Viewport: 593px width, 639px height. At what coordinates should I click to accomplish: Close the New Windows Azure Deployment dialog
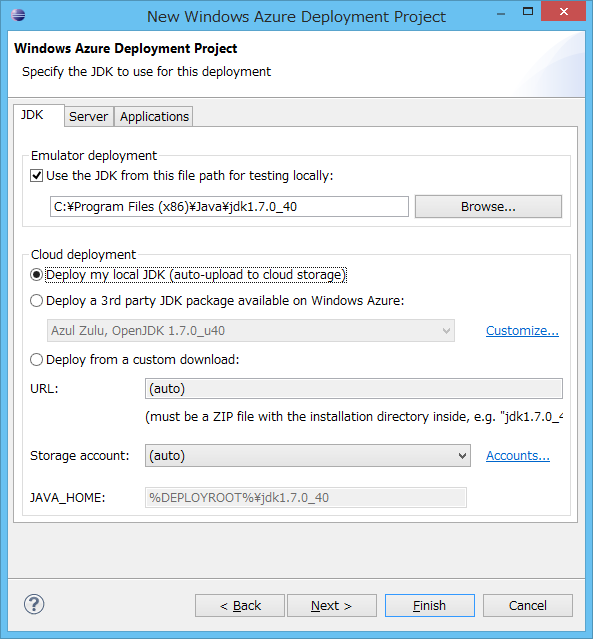[564, 11]
